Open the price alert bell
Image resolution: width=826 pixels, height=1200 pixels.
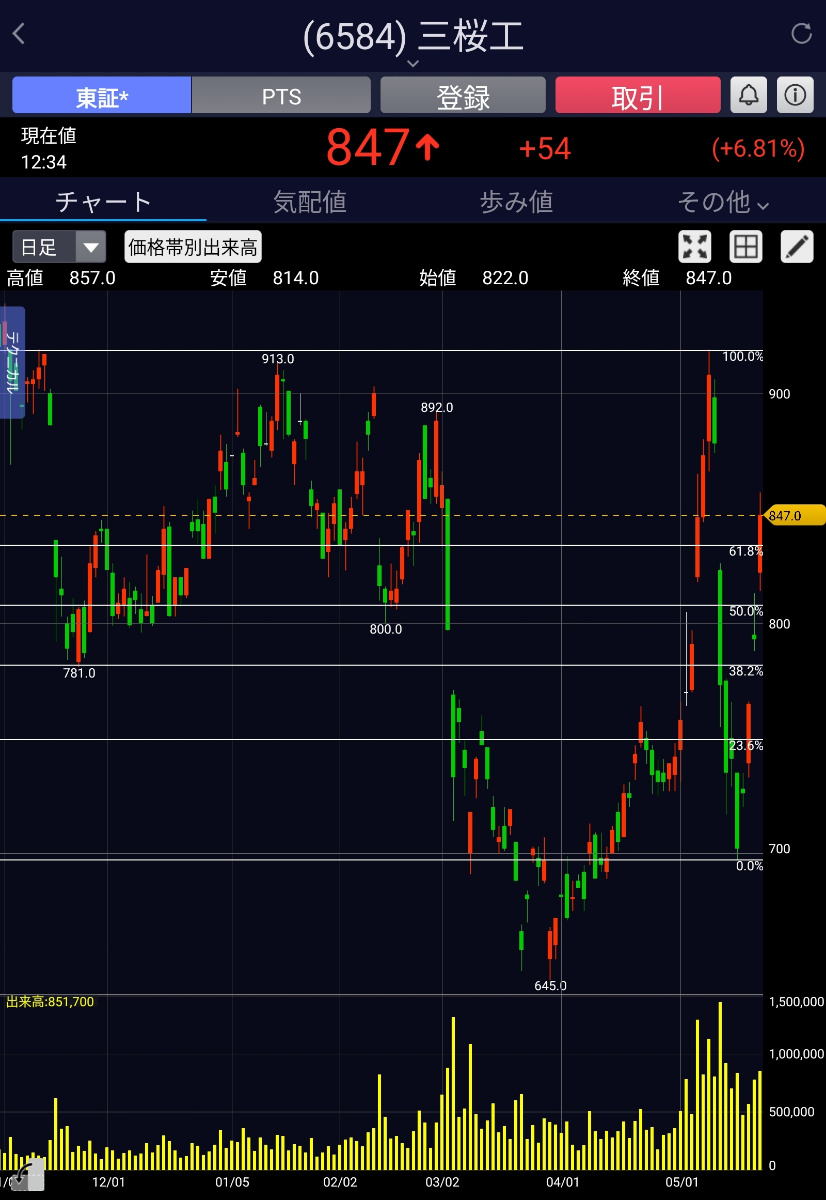coord(749,96)
